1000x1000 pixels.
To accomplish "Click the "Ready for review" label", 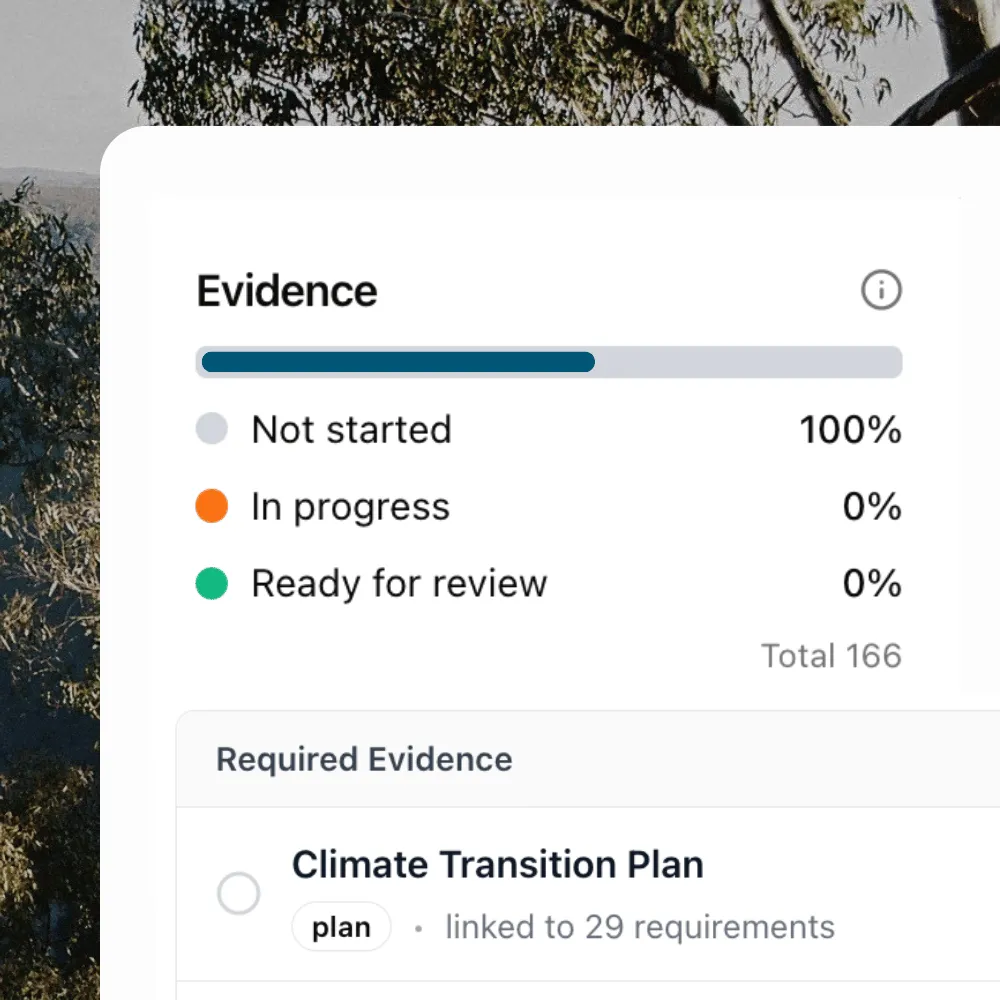I will pyautogui.click(x=399, y=584).
